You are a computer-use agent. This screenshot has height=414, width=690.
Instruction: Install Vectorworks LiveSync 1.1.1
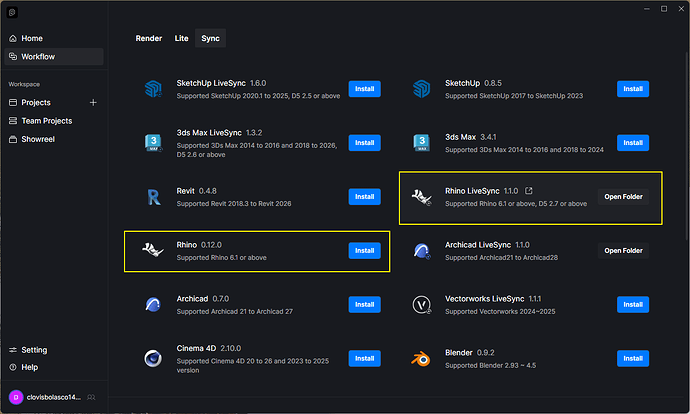(633, 304)
